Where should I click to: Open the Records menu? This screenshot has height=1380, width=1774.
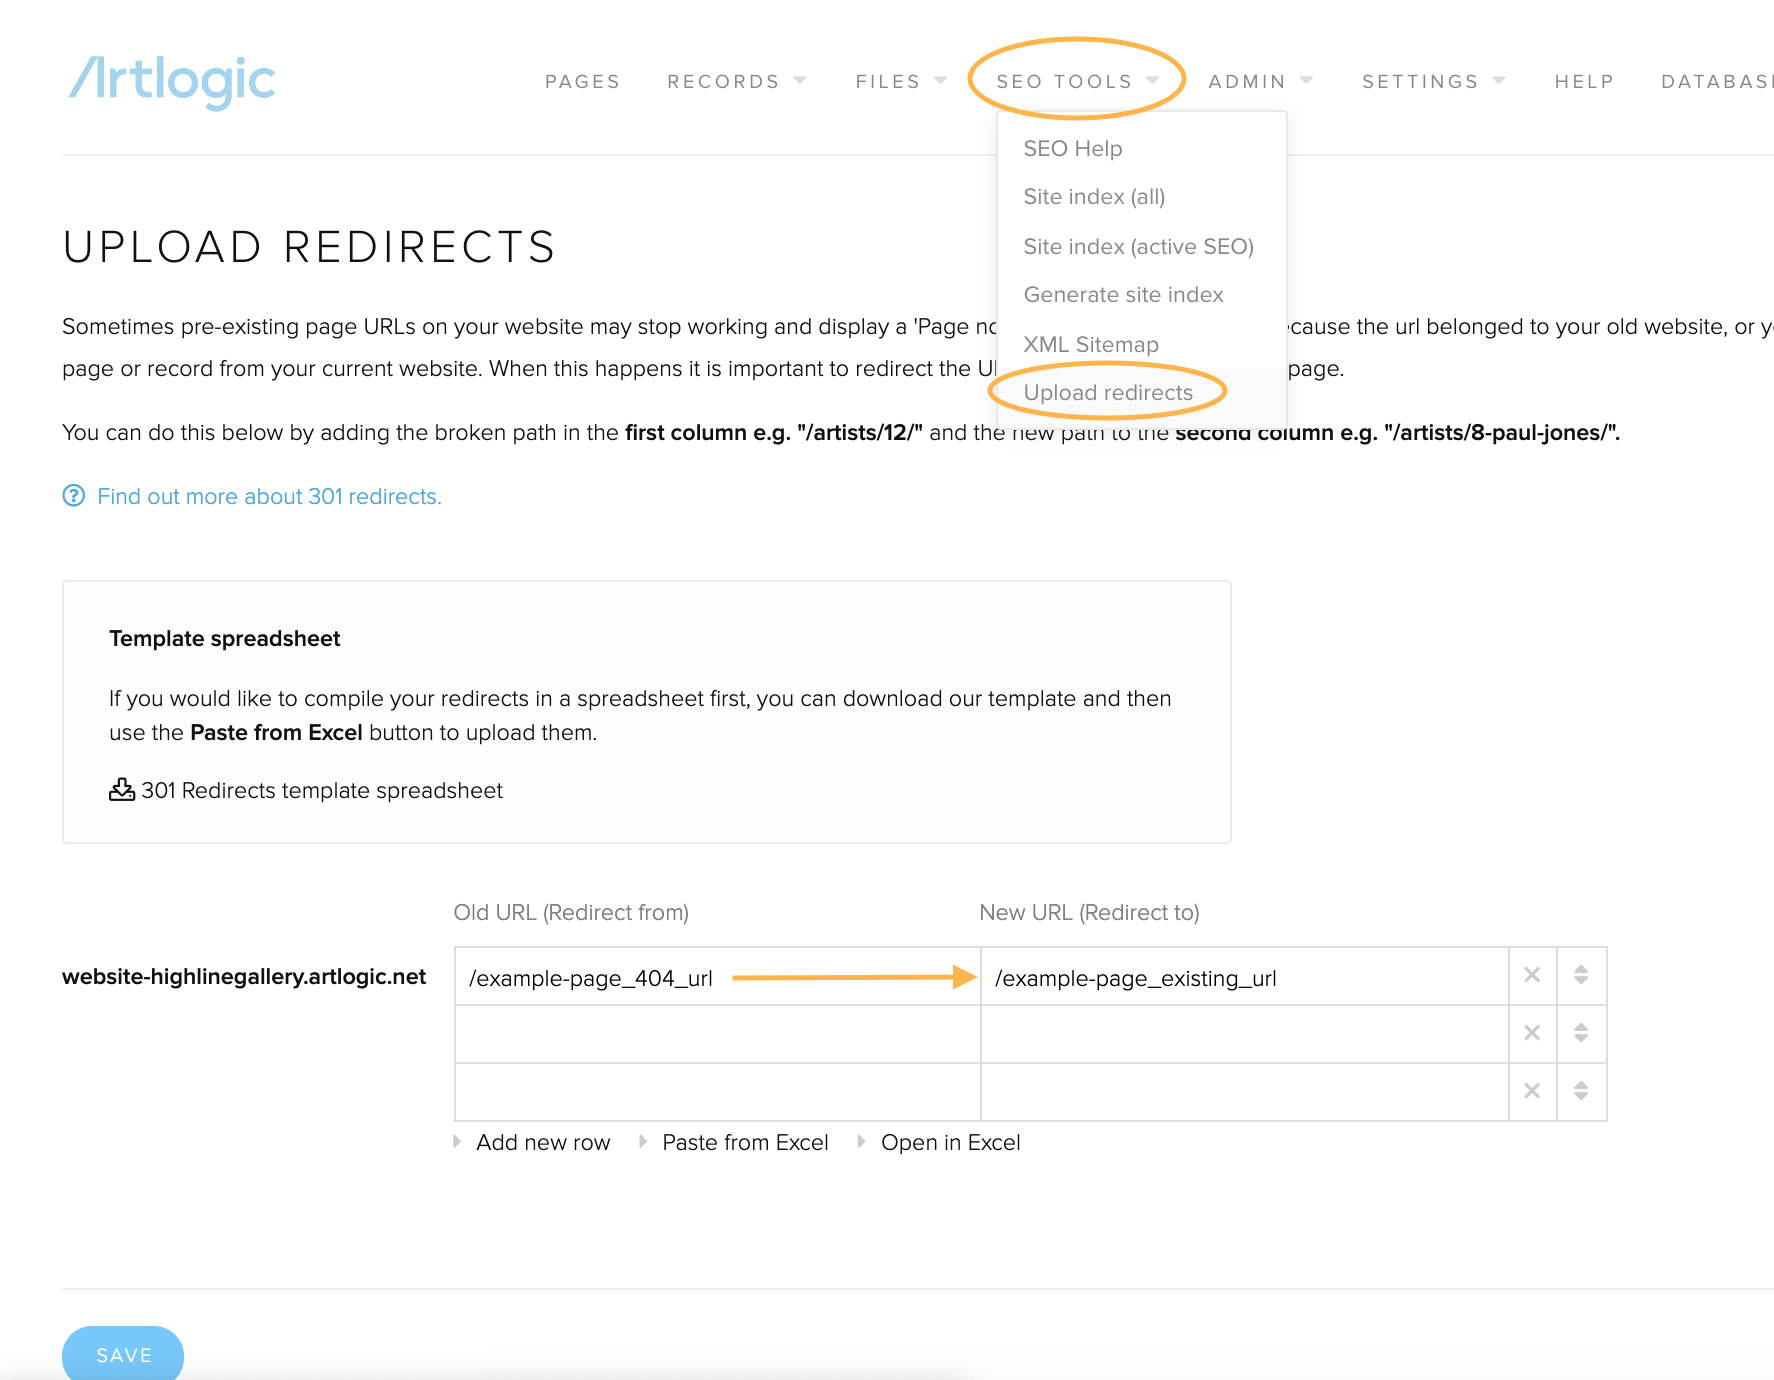[723, 82]
